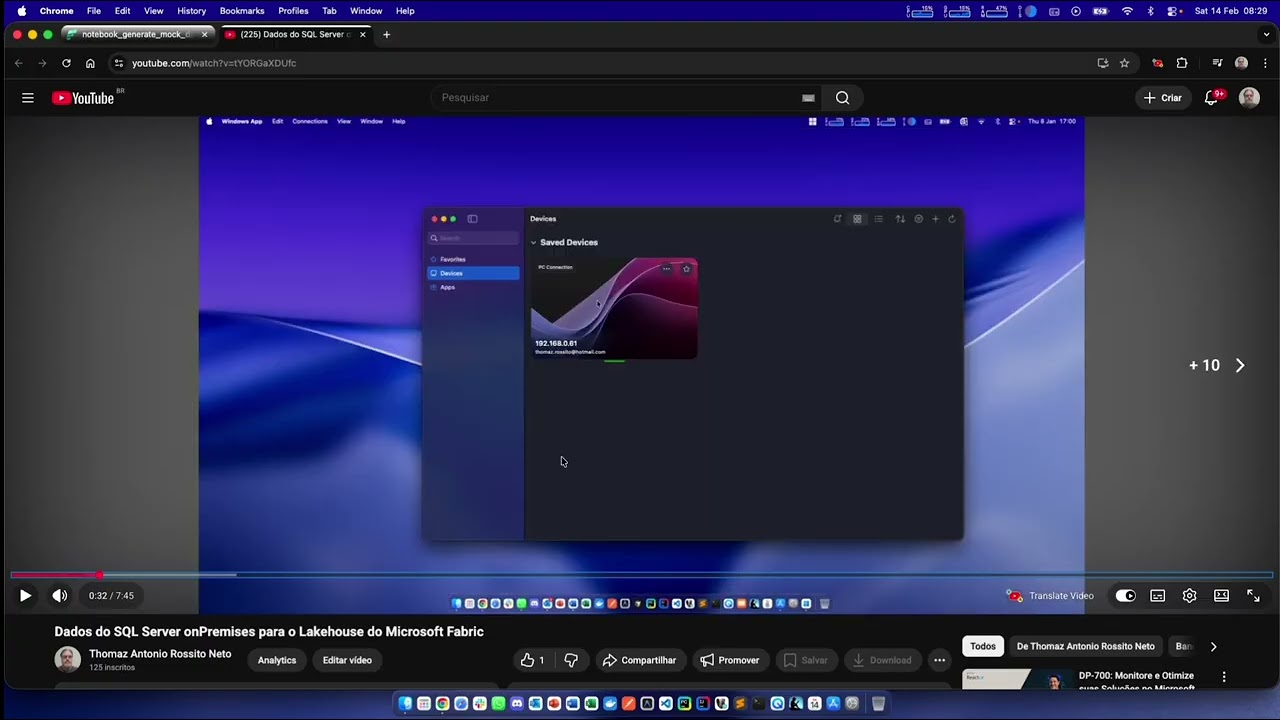Open Chrome History menu
Viewport: 1280px width, 720px height.
pos(191,11)
